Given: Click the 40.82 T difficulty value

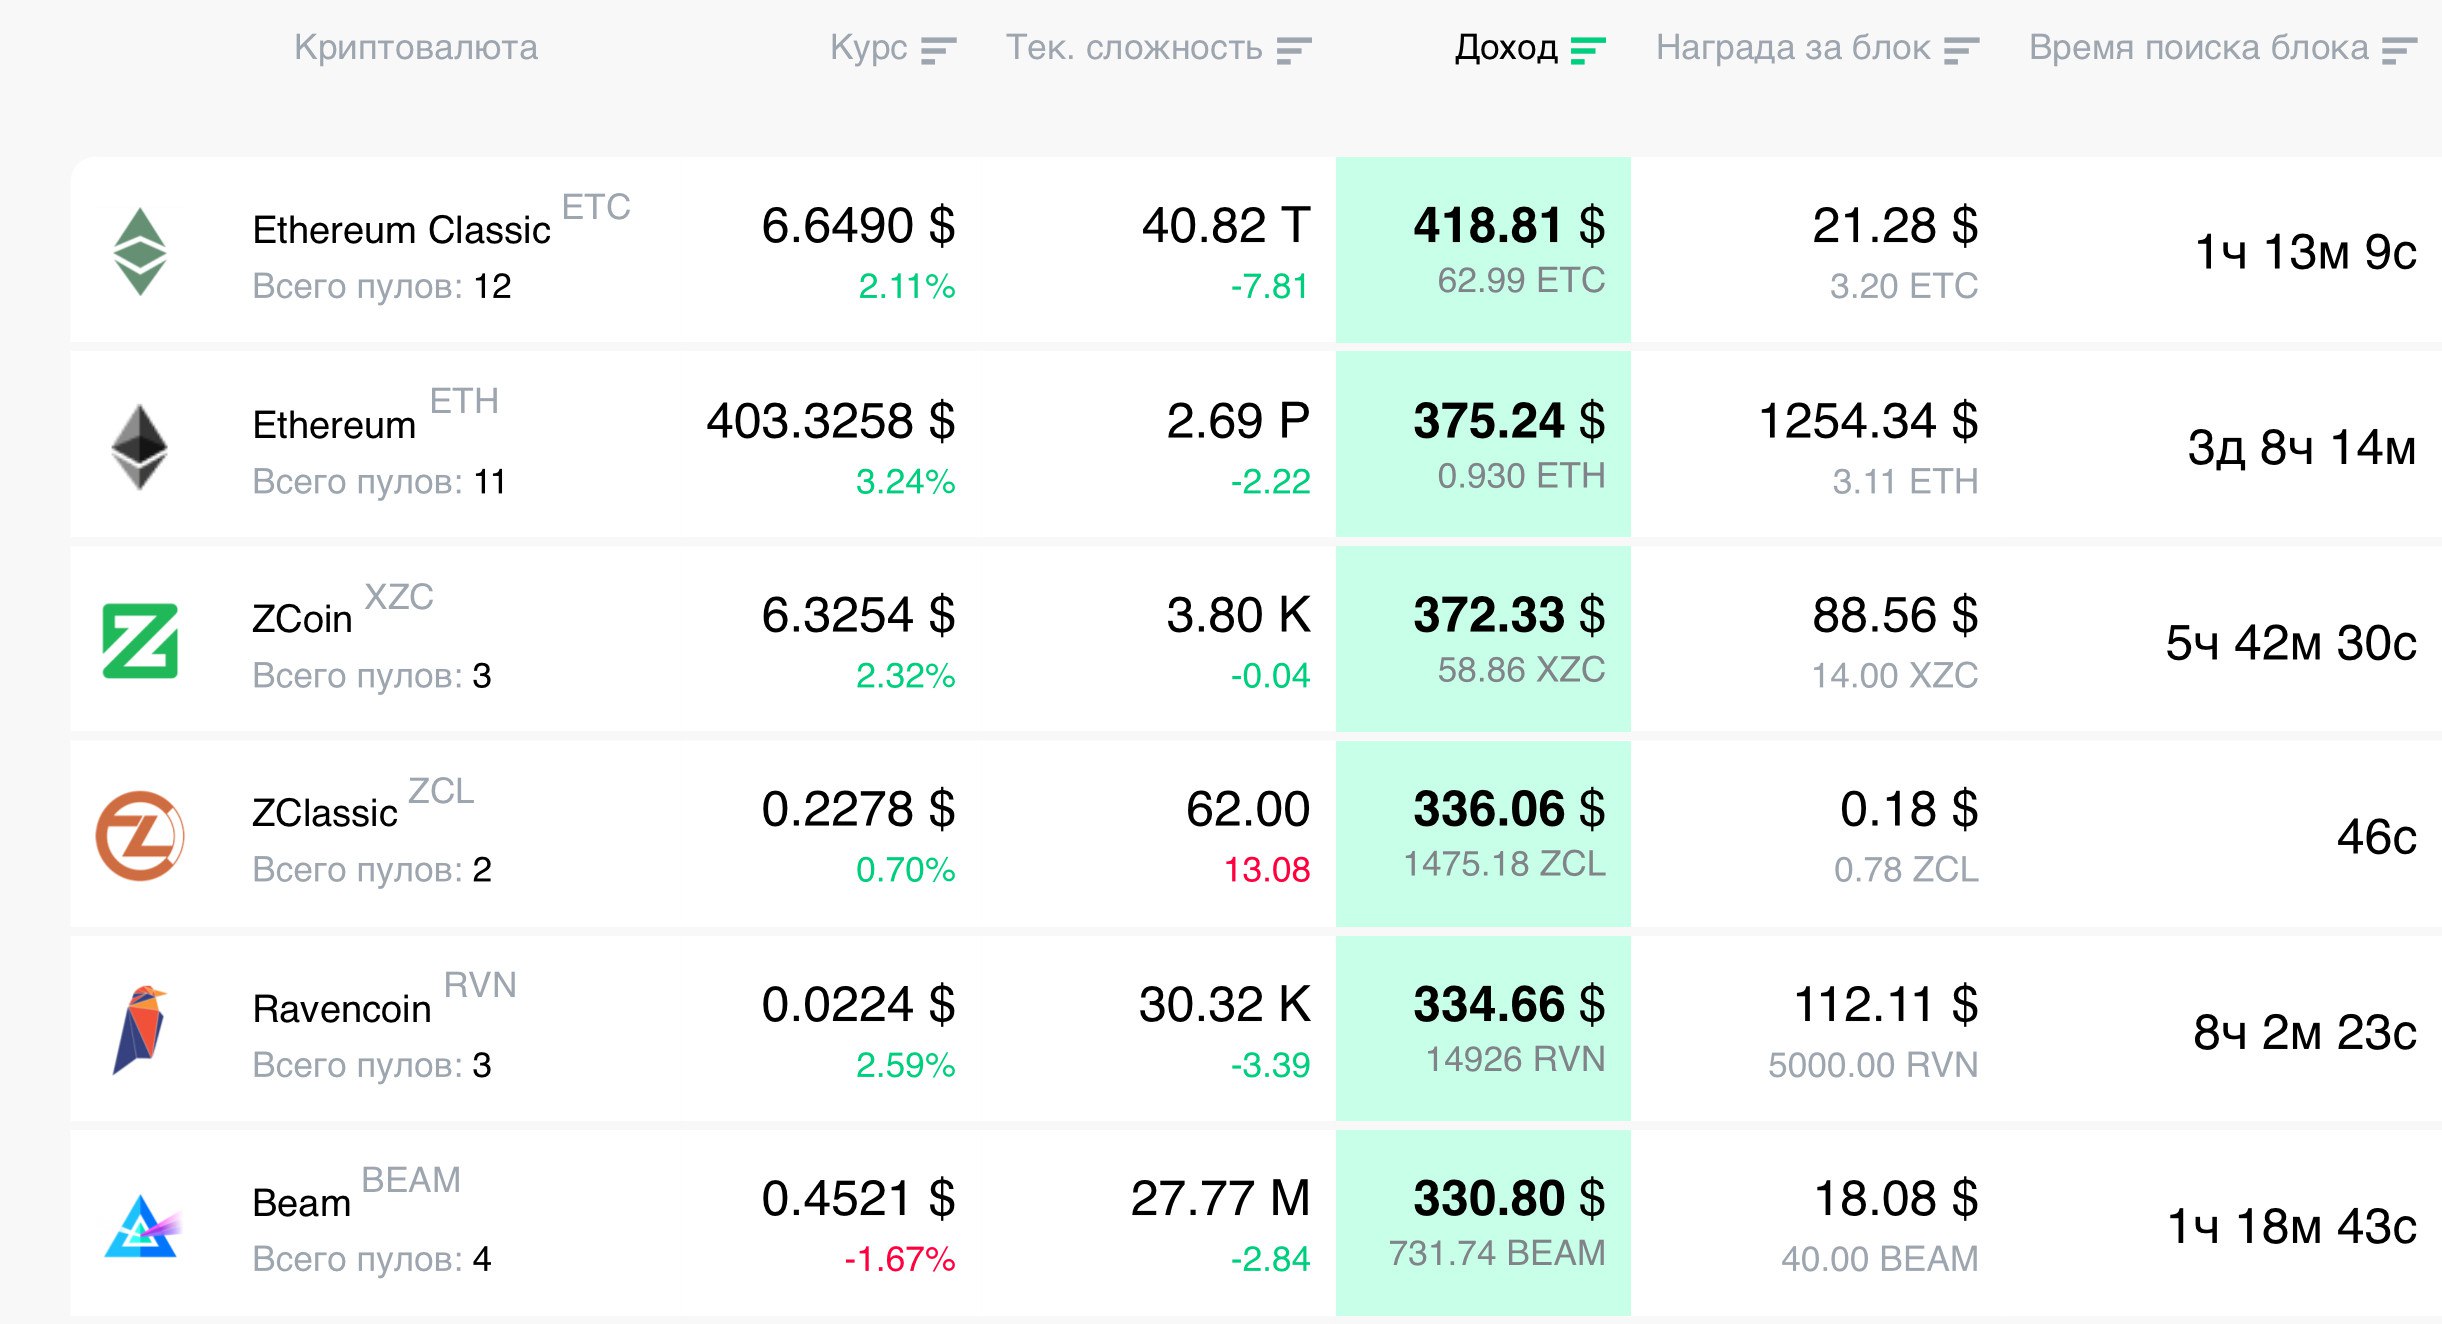Looking at the screenshot, I should tap(1226, 226).
